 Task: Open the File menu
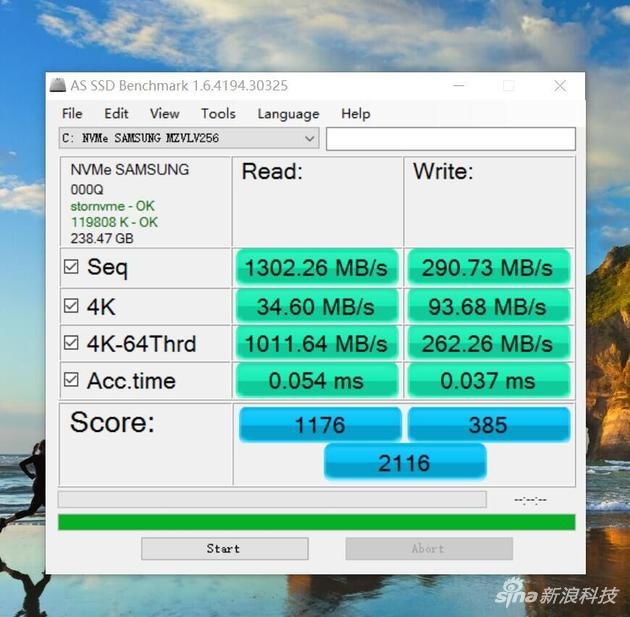(x=72, y=114)
